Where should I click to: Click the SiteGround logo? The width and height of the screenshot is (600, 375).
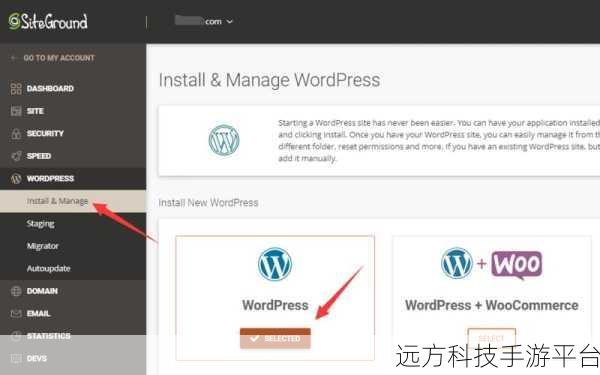[x=48, y=21]
